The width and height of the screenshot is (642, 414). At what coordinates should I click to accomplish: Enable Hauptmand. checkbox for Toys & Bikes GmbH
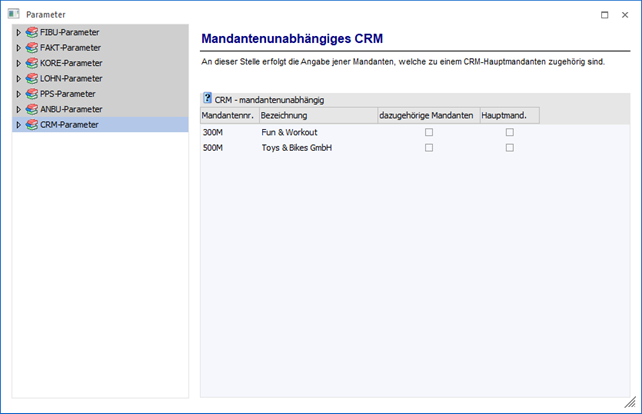click(x=509, y=148)
